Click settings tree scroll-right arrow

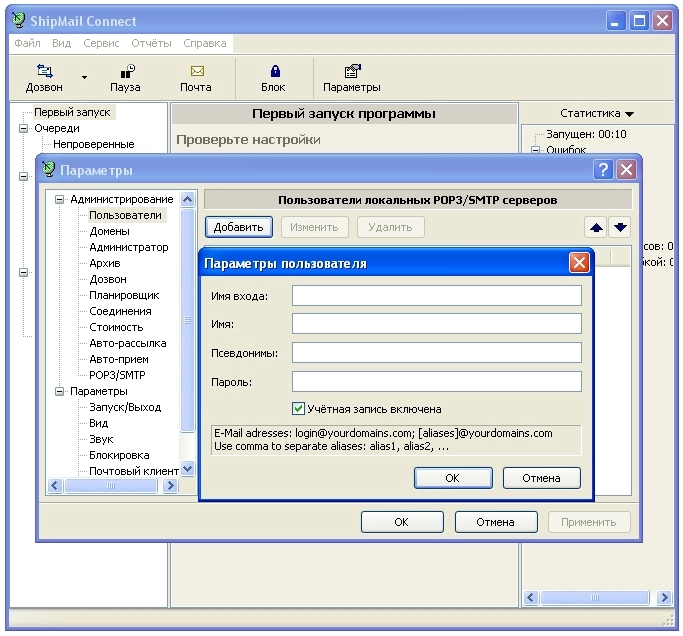170,485
